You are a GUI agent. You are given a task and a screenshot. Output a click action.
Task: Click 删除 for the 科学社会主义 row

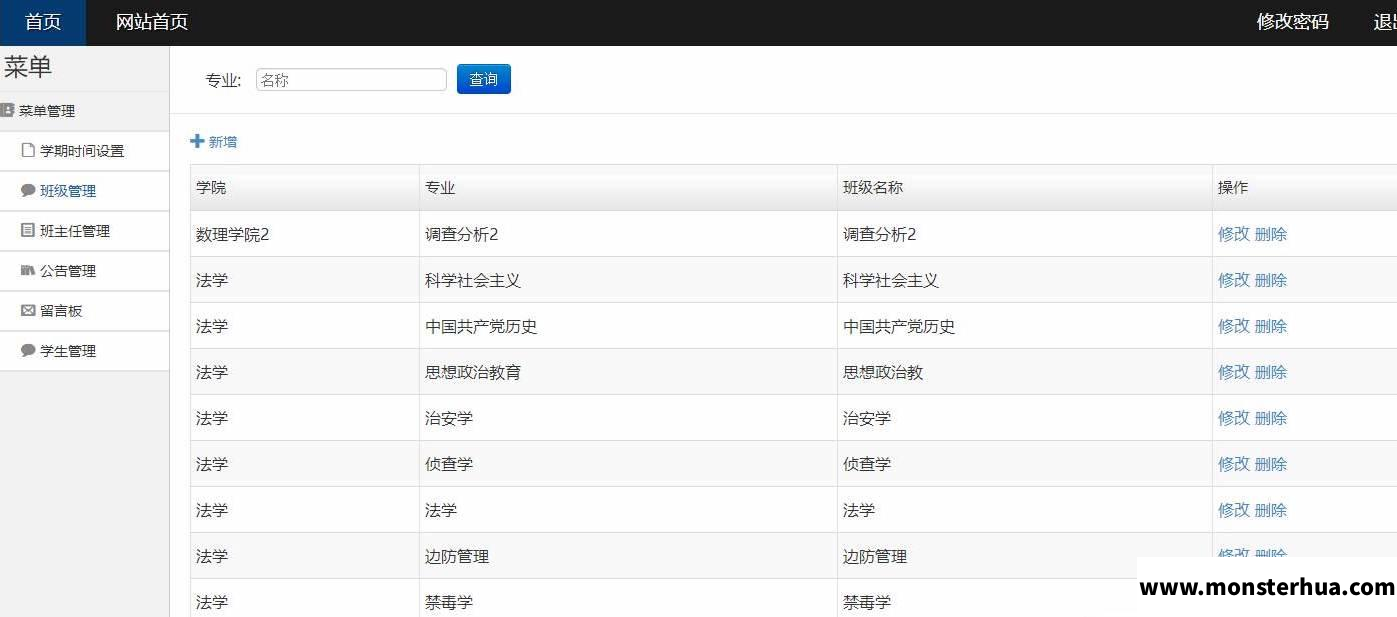pyautogui.click(x=1271, y=280)
